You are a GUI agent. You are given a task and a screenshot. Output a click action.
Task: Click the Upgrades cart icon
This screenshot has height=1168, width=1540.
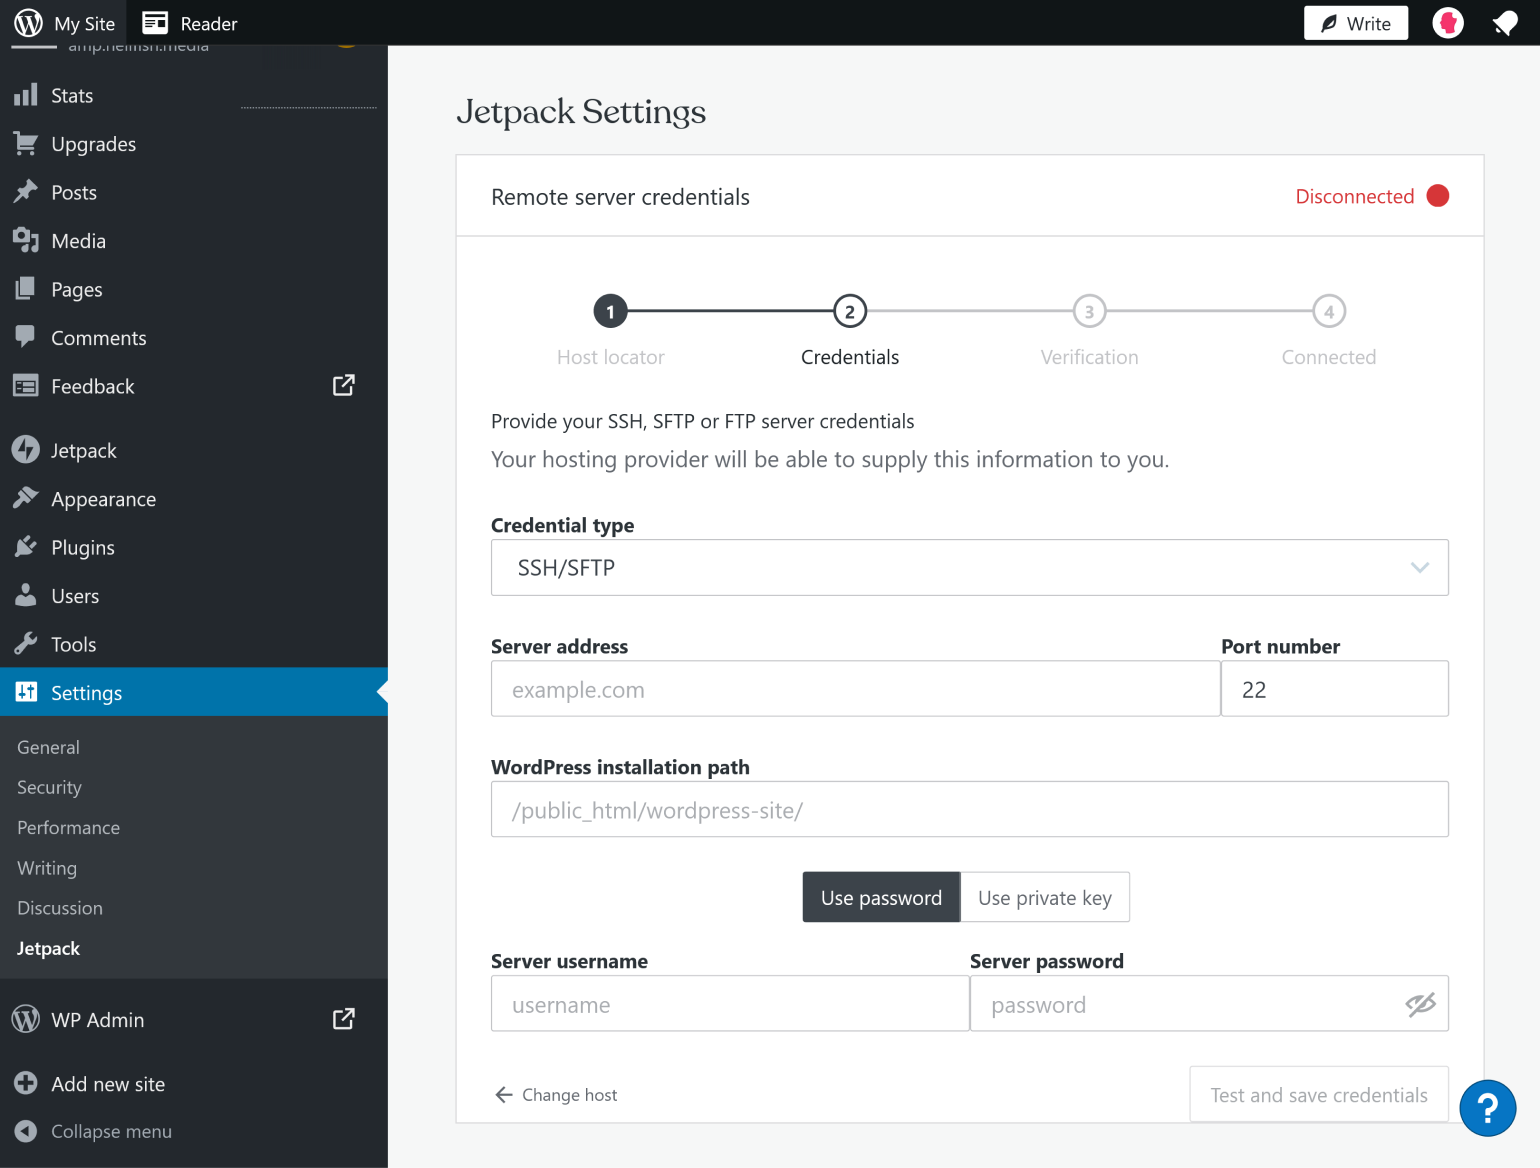[x=26, y=144]
